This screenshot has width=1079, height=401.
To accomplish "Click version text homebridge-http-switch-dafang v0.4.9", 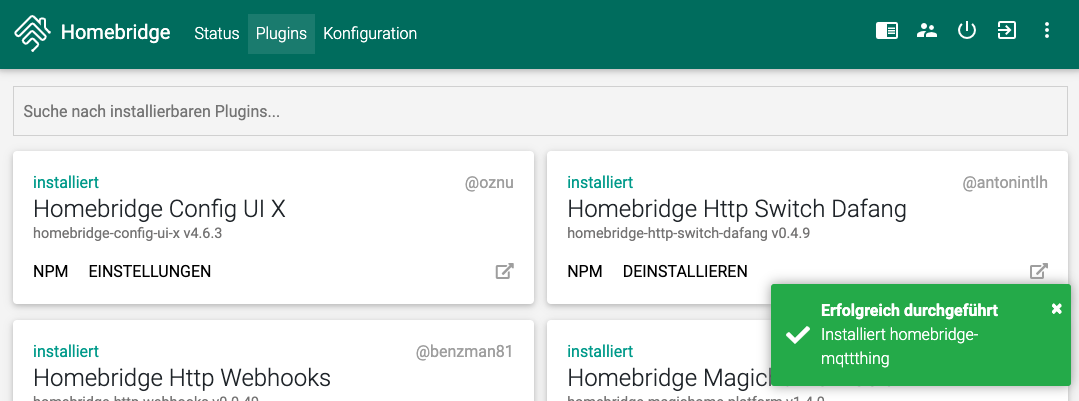I will click(688, 233).
